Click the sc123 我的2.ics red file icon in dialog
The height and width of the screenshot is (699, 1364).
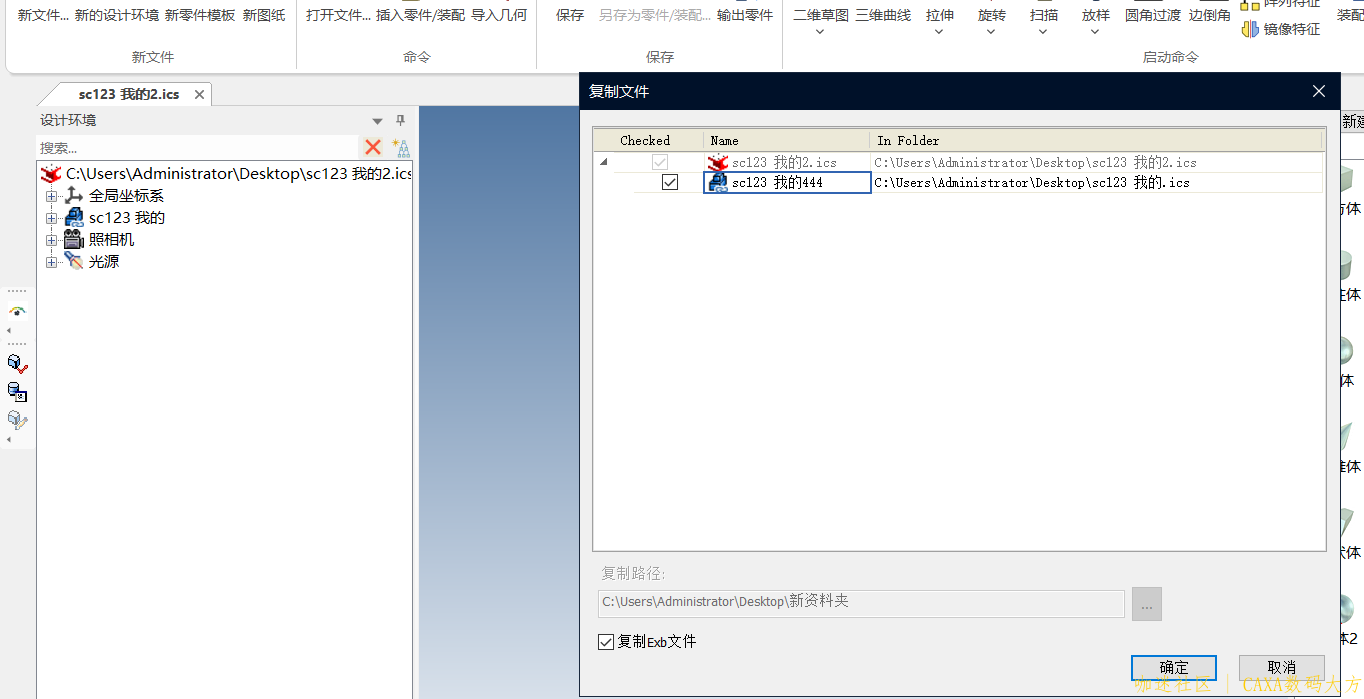[x=717, y=162]
